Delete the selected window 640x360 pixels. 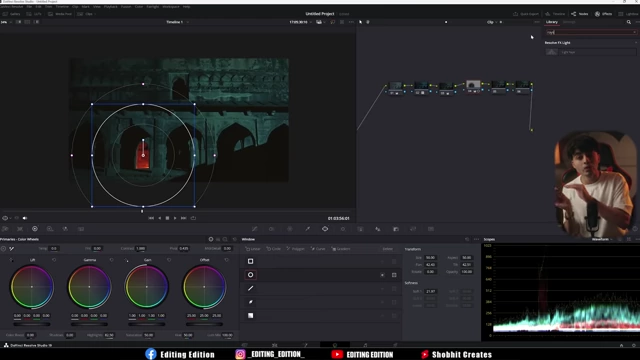[387, 249]
